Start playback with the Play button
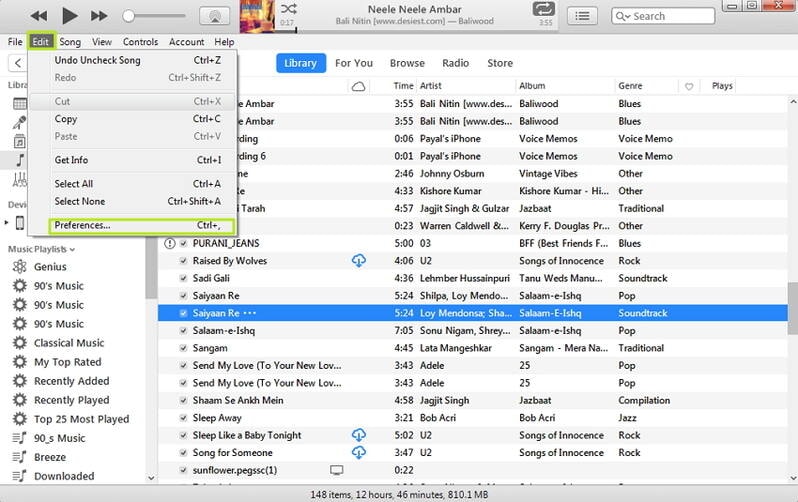 69,16
